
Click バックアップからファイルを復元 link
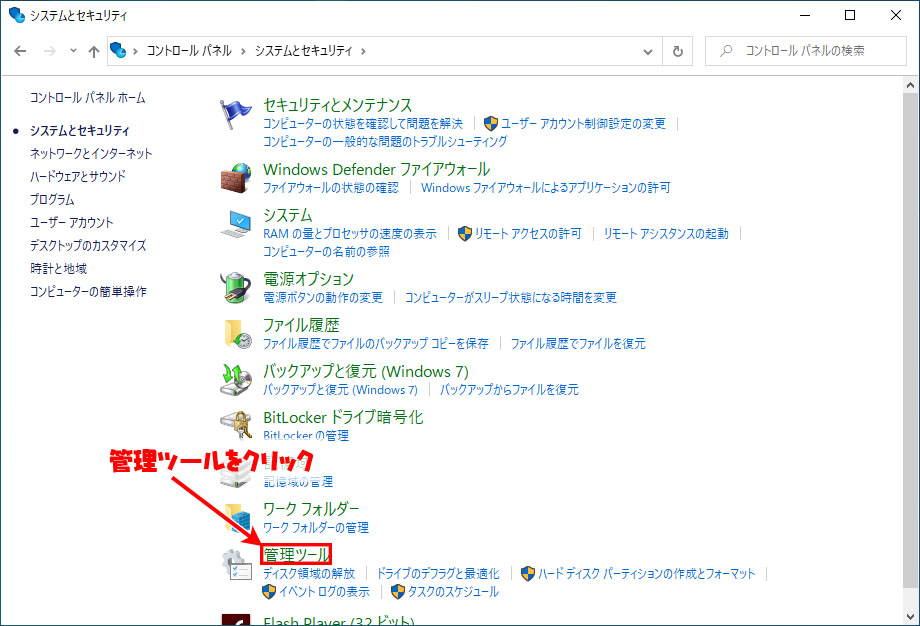click(x=509, y=389)
